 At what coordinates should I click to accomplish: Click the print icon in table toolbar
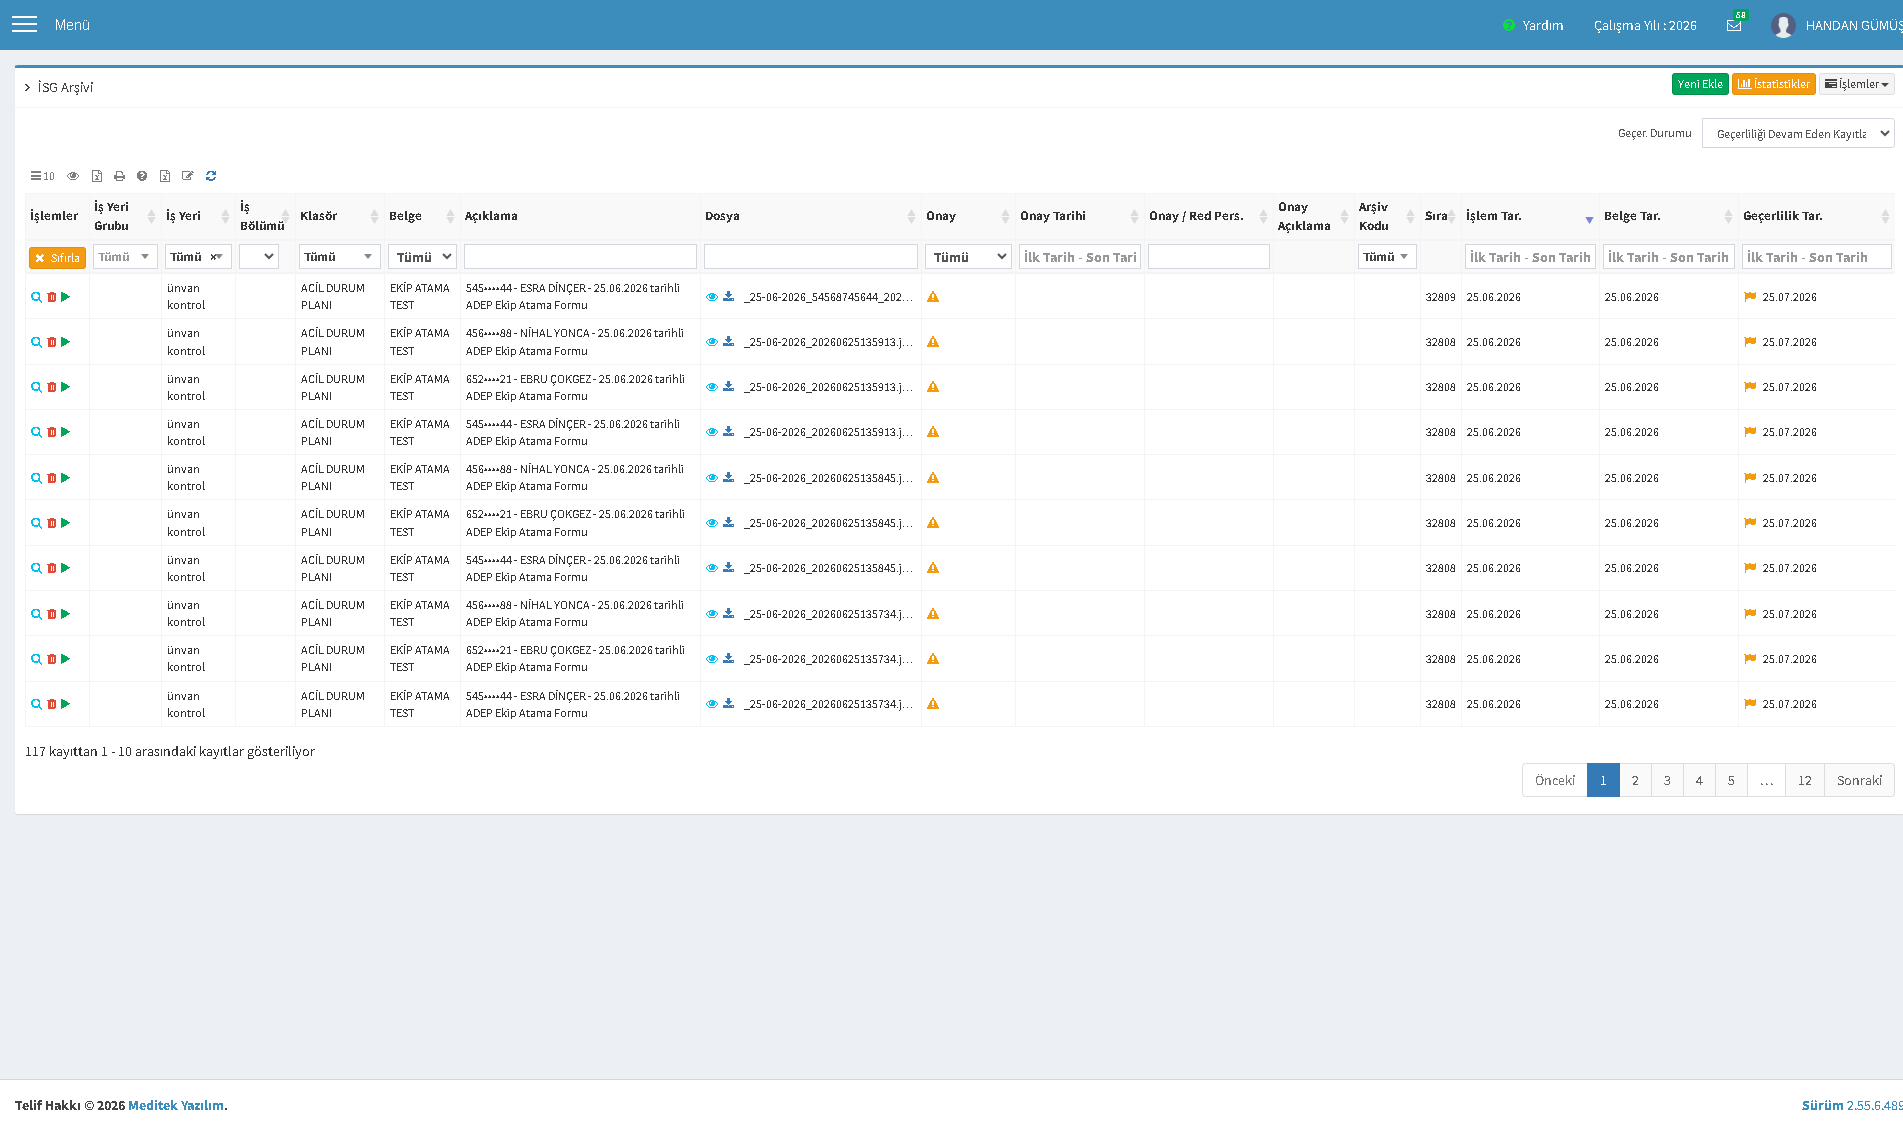coord(119,176)
